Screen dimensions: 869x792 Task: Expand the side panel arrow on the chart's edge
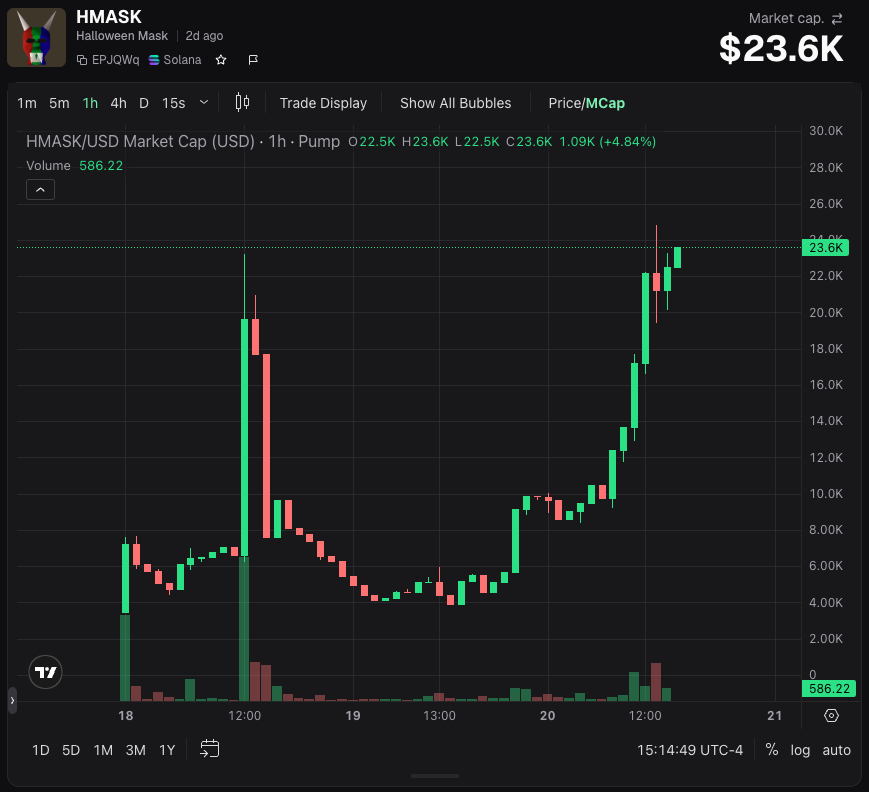tap(12, 701)
